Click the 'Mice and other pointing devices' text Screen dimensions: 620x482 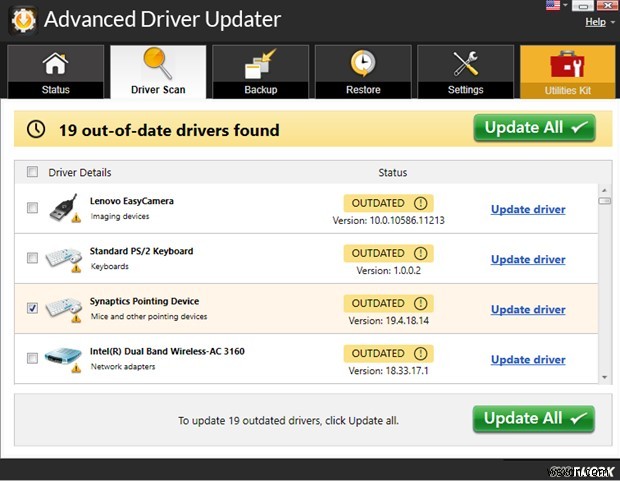[149, 316]
